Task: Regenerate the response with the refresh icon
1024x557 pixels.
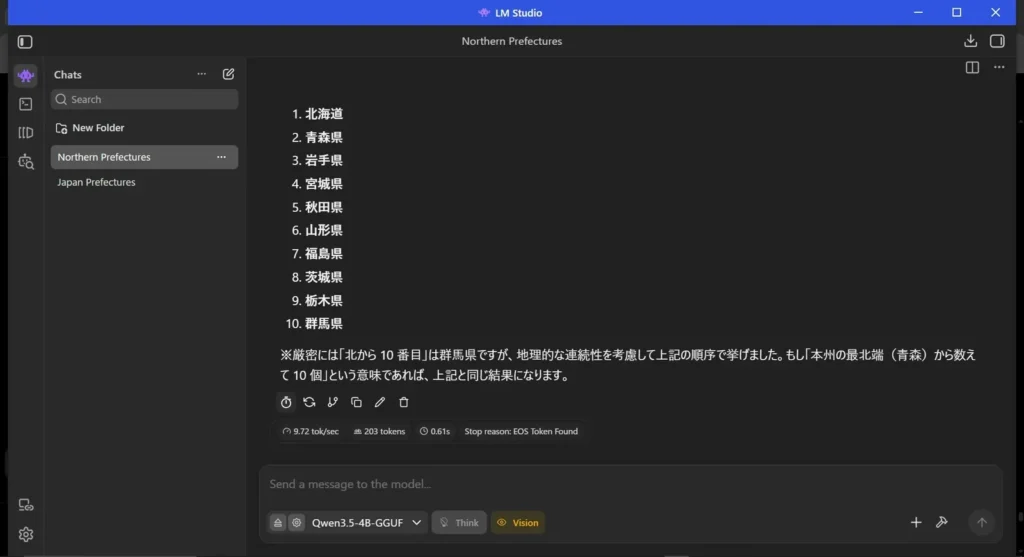Action: (310, 402)
